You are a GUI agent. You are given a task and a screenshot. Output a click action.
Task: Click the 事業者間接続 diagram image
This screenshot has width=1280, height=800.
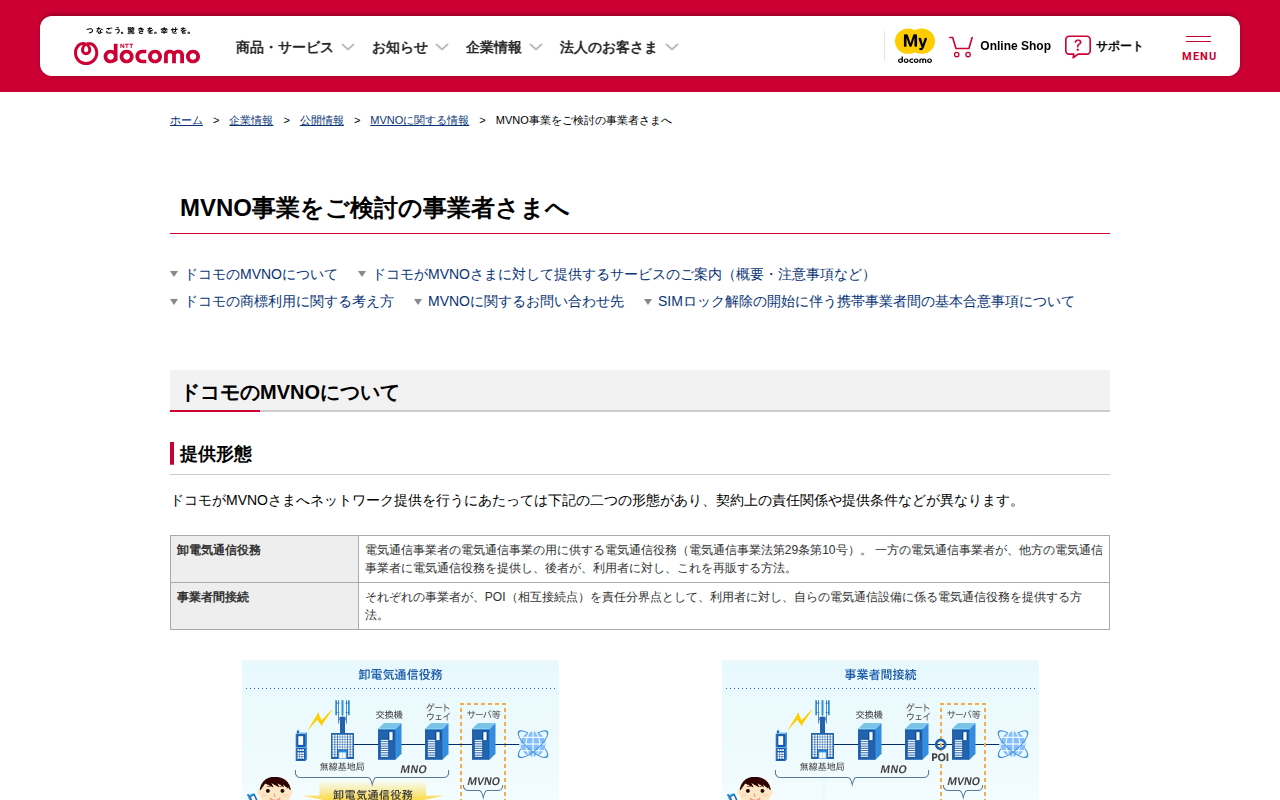880,730
